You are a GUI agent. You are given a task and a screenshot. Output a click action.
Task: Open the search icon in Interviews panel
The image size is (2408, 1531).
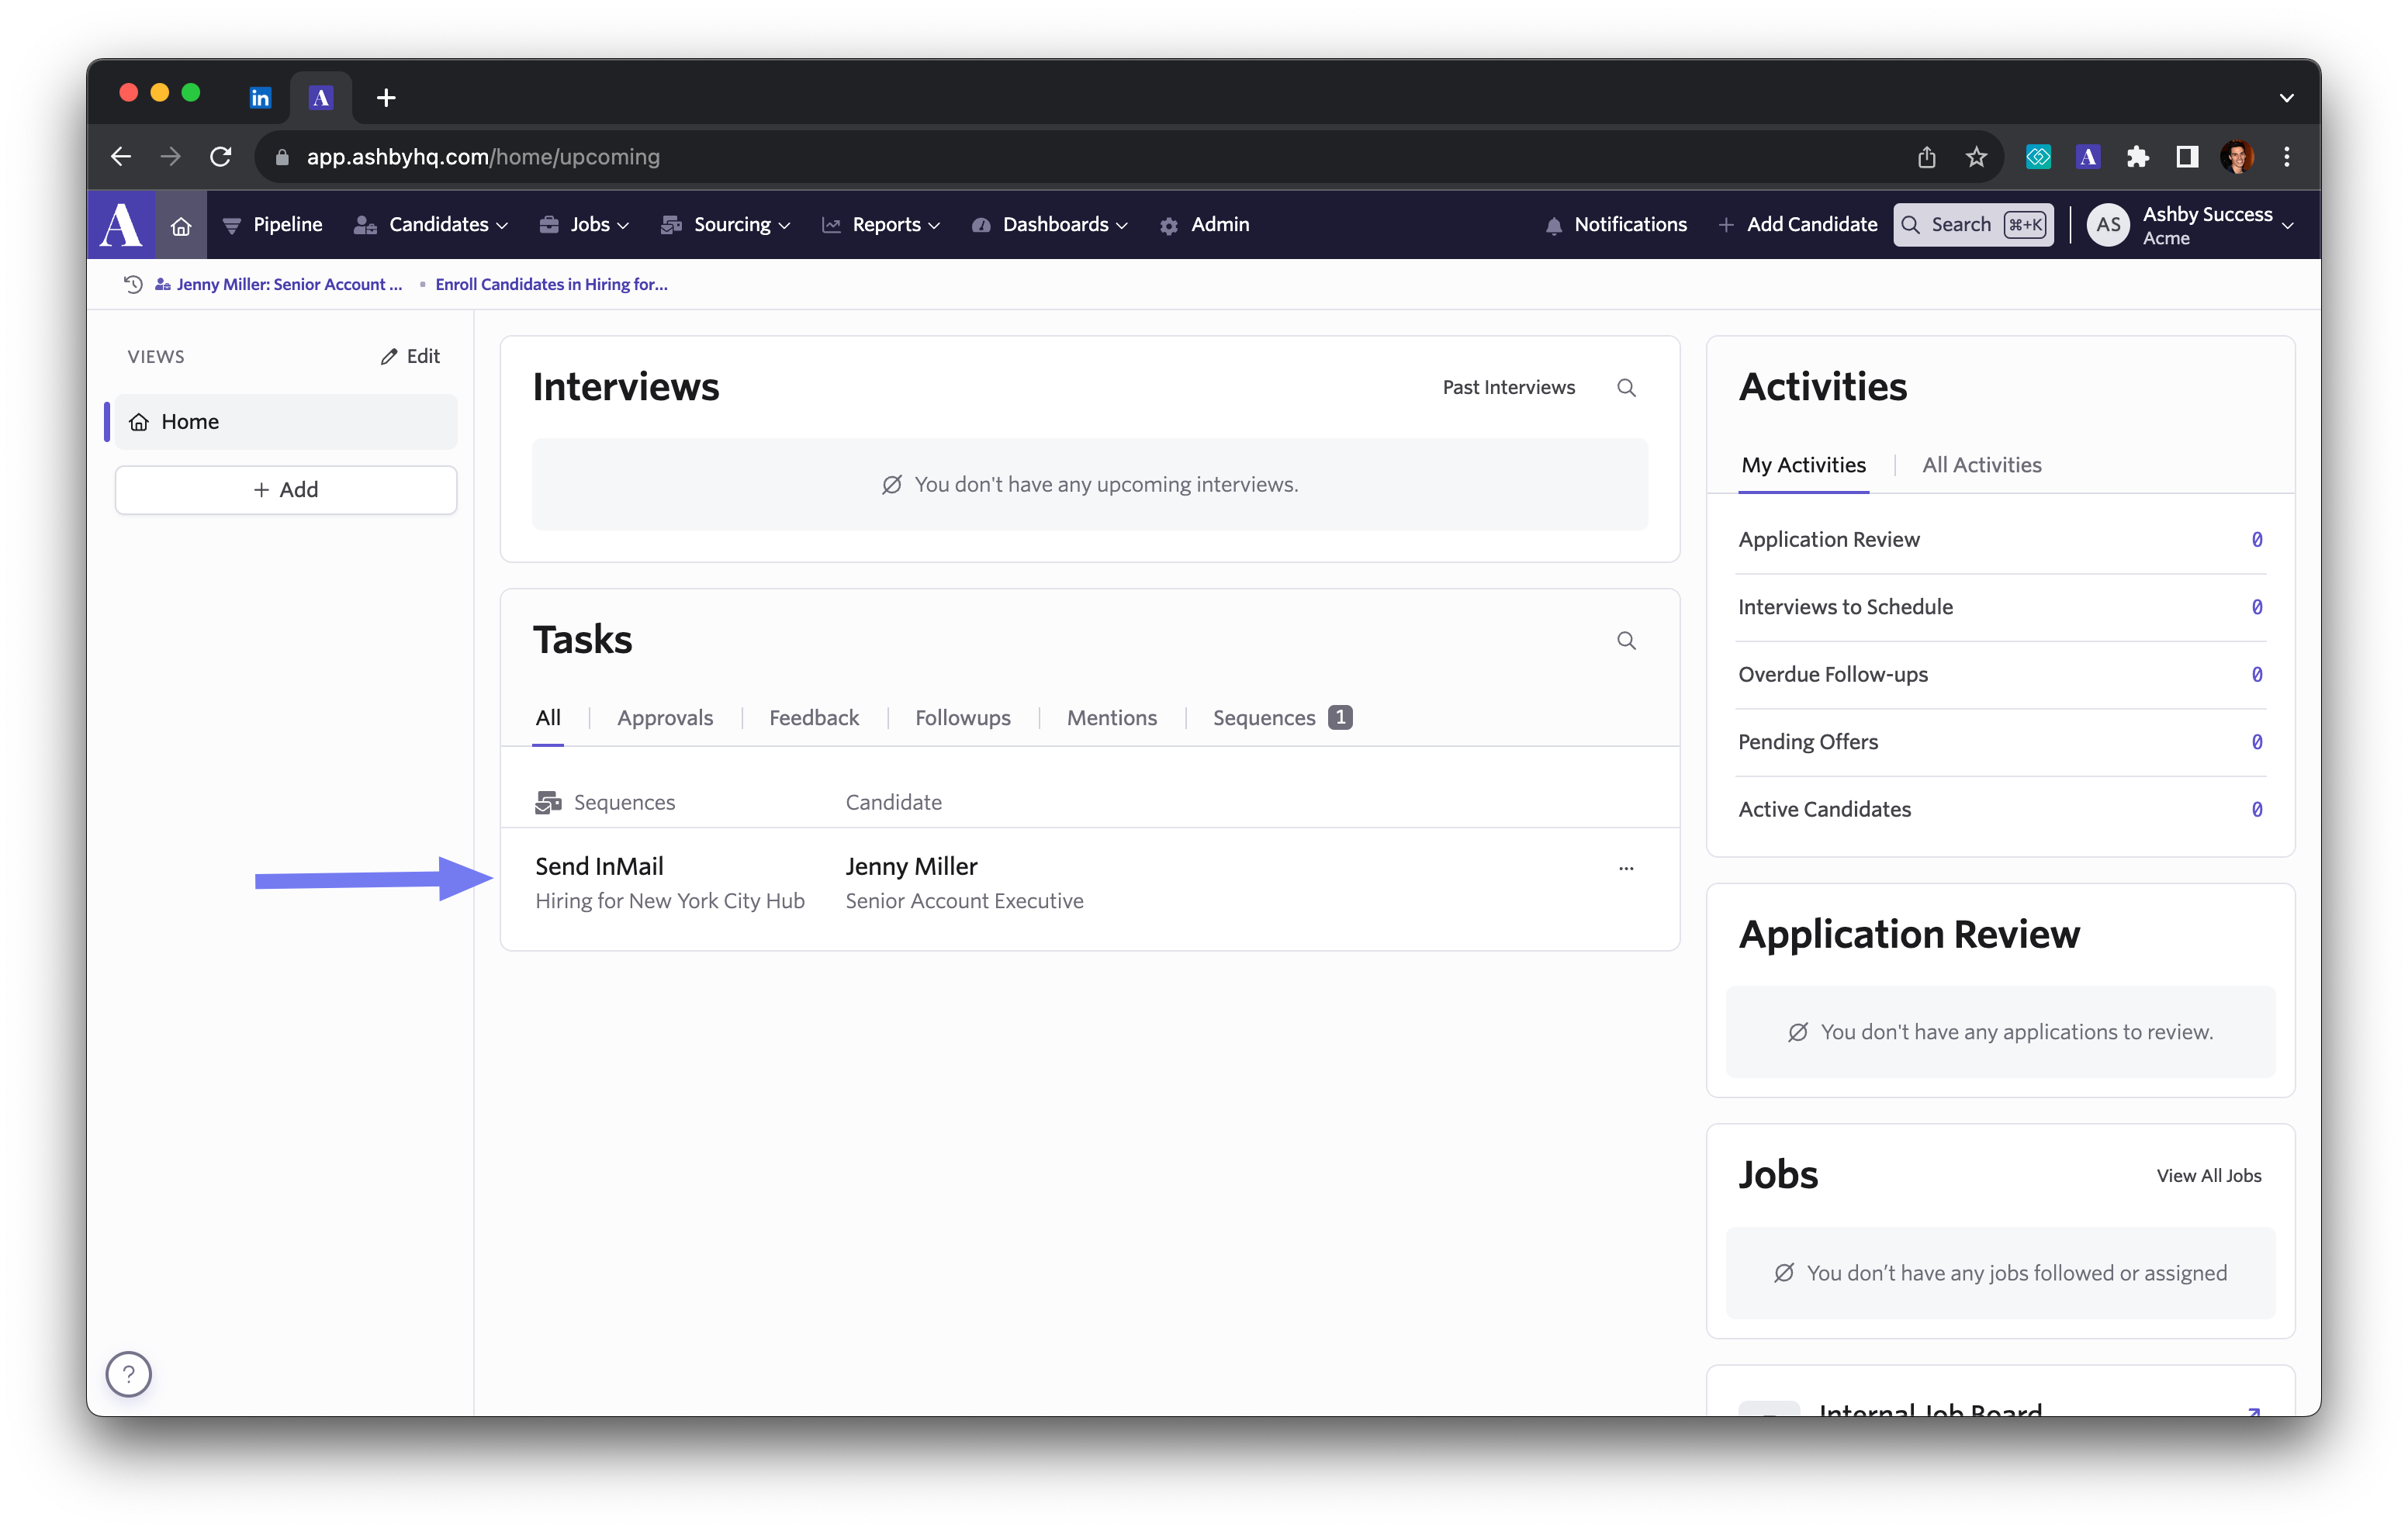coord(1626,388)
